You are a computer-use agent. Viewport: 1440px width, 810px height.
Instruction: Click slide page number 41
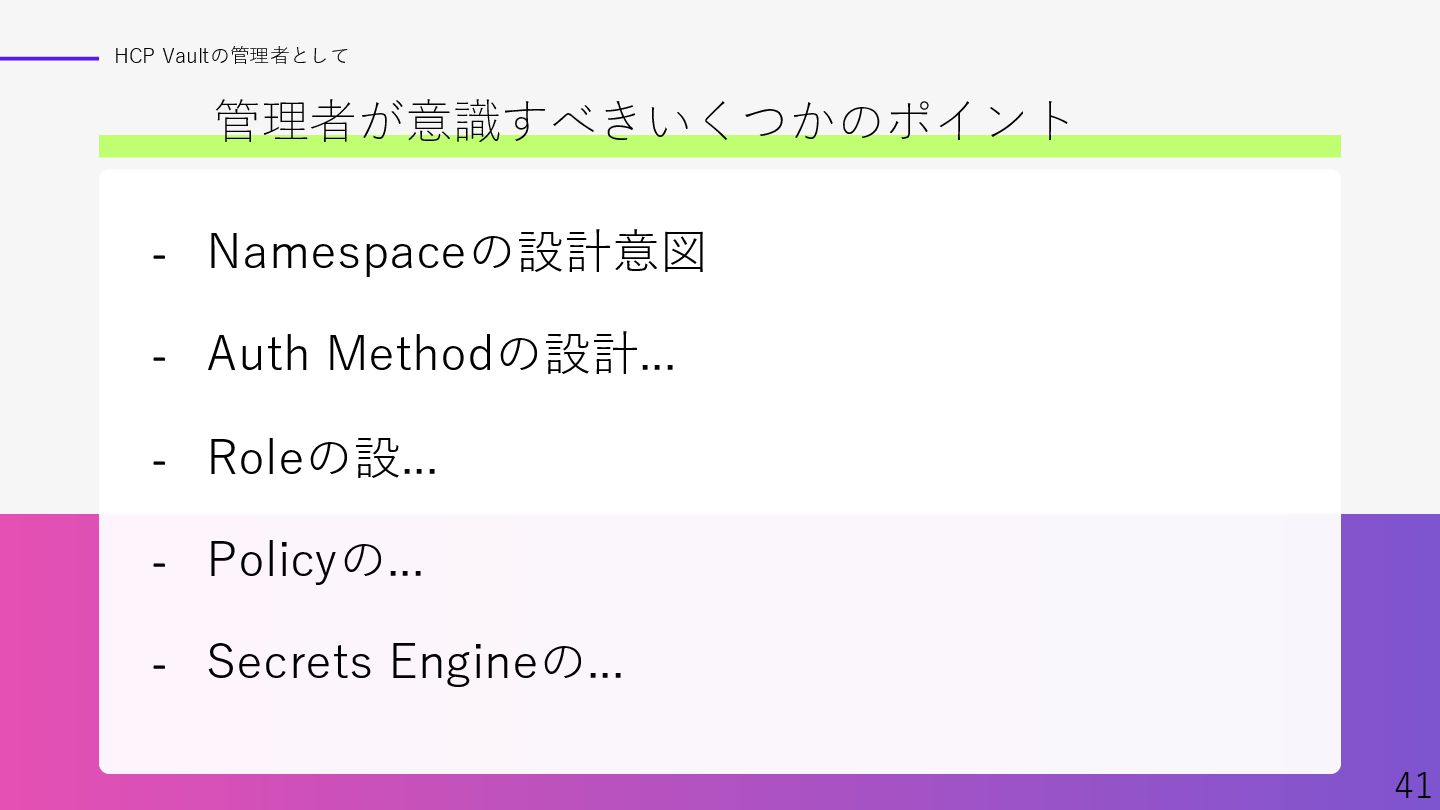pyautogui.click(x=1412, y=786)
